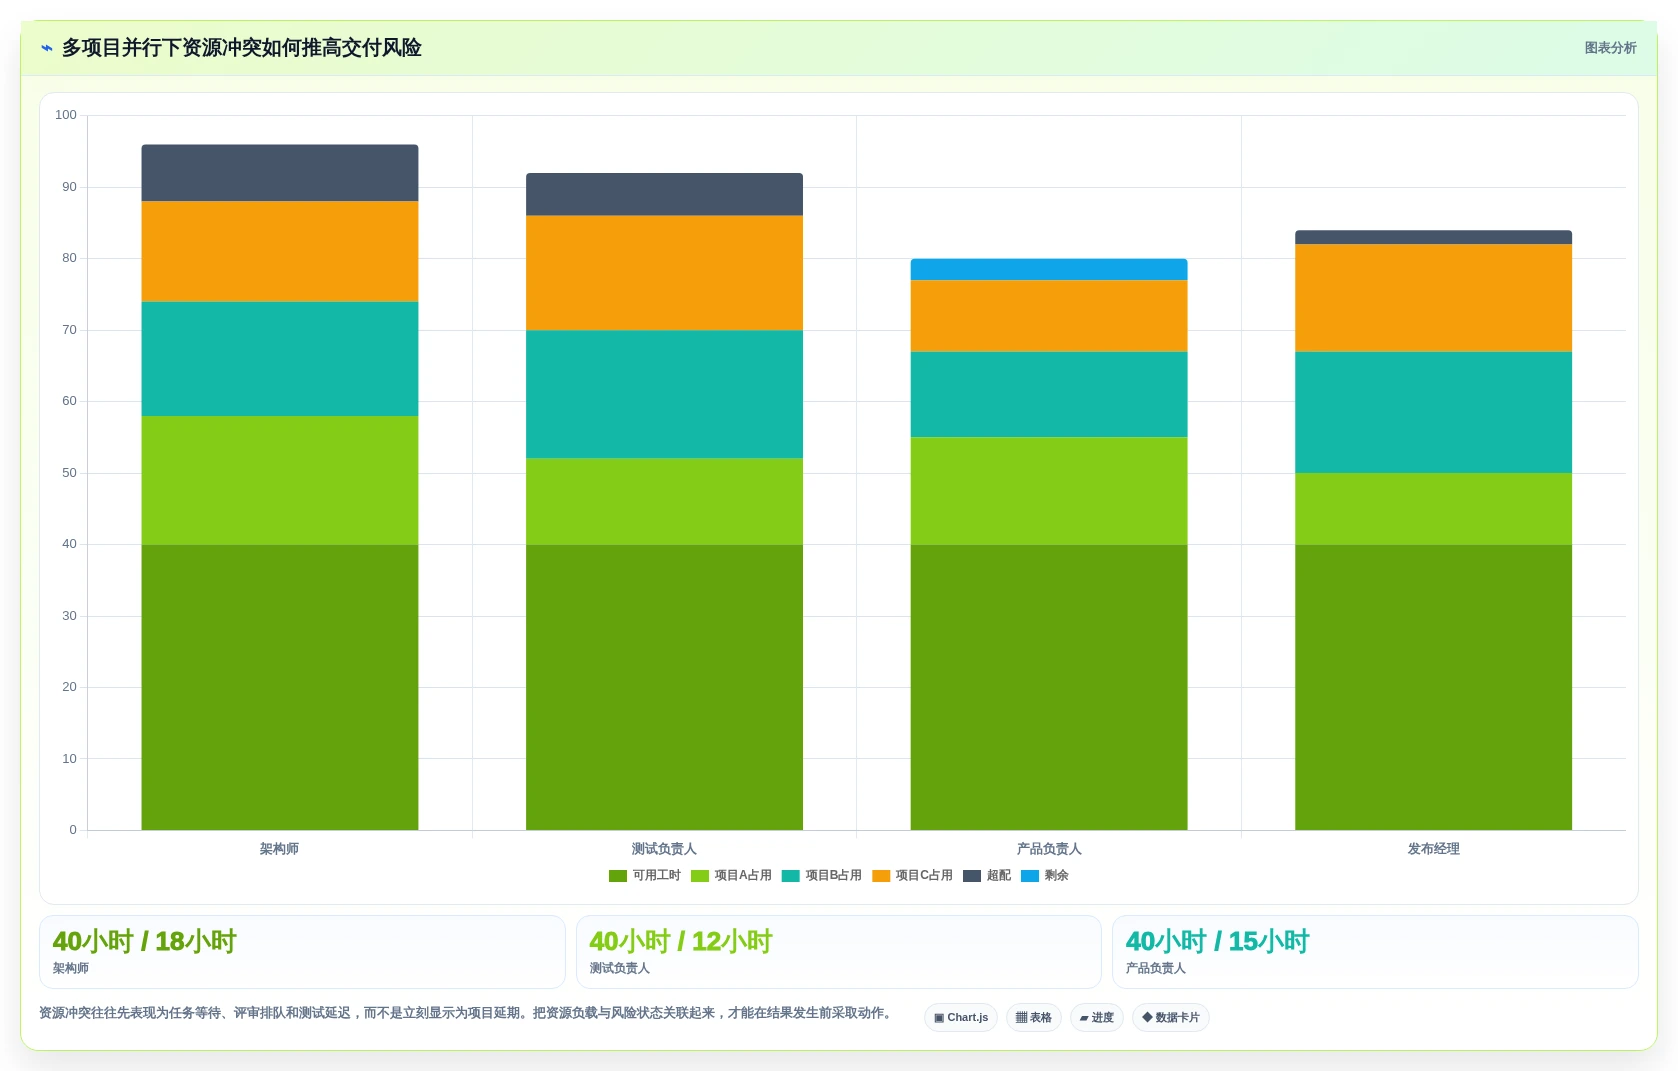Image resolution: width=1678 pixels, height=1071 pixels.
Task: Click the 测试负责人 超配 dark segment
Action: (664, 194)
